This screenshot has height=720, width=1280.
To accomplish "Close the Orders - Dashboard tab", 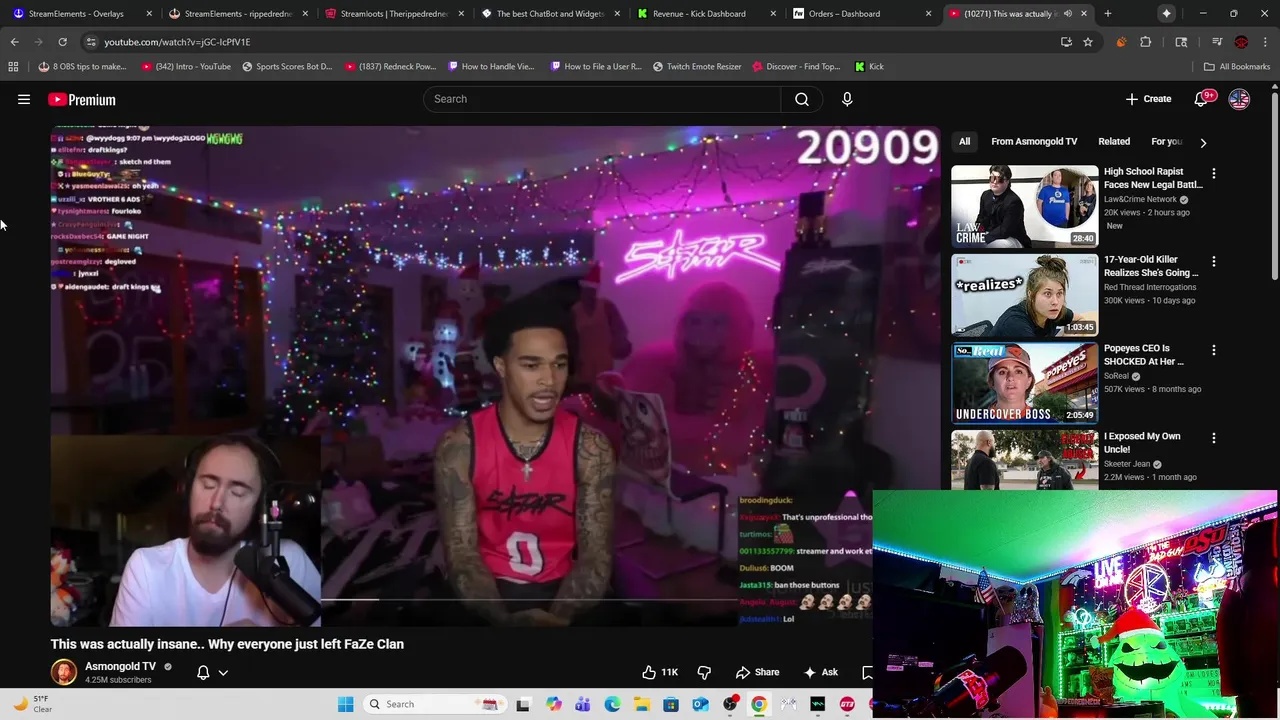I will (x=929, y=14).
